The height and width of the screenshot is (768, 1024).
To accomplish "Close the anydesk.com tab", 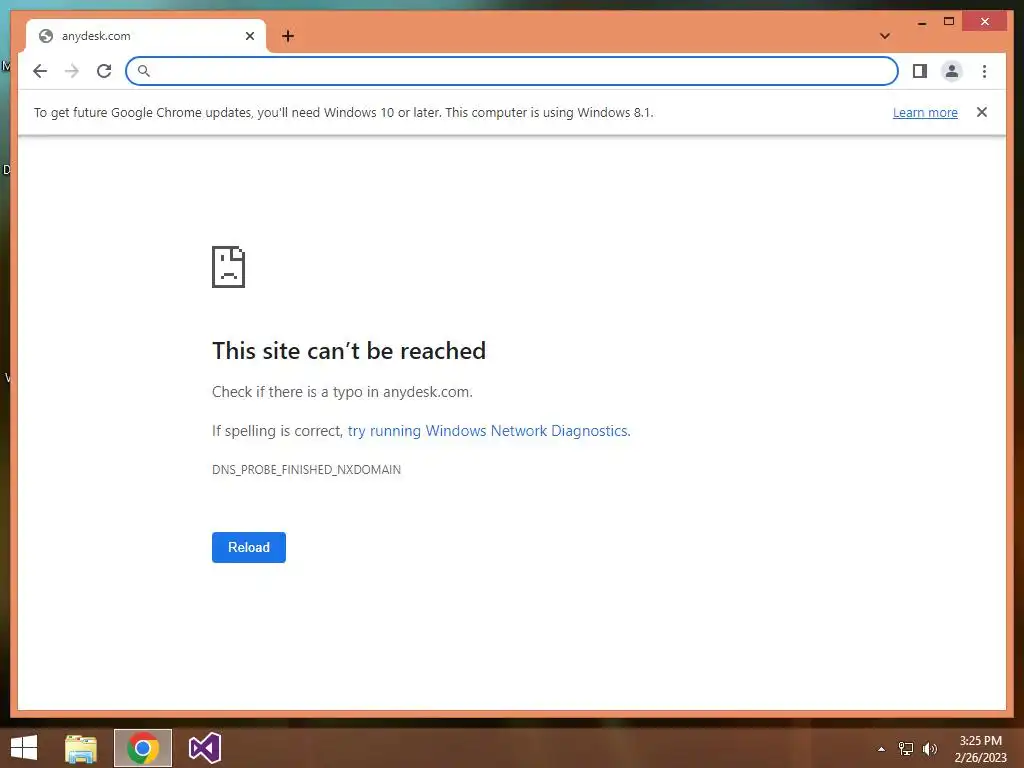I will (x=249, y=36).
